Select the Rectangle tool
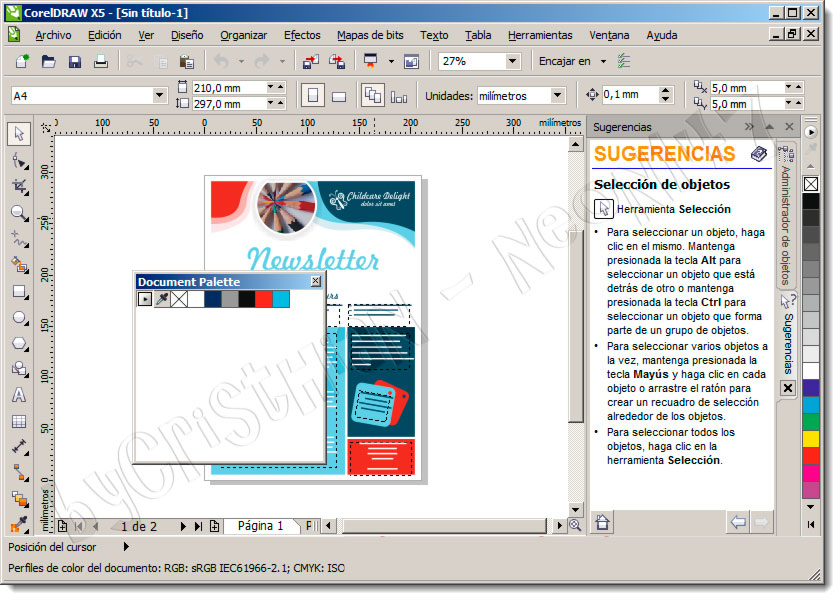 click(20, 291)
